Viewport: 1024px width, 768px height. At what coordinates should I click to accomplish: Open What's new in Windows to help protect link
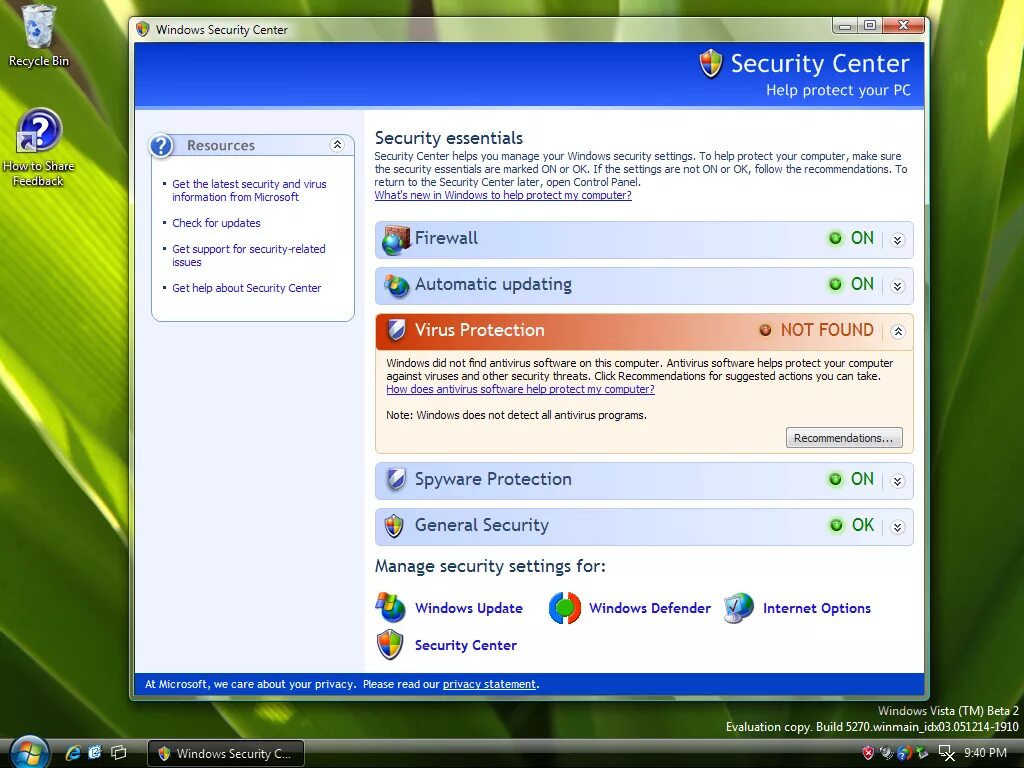point(503,195)
